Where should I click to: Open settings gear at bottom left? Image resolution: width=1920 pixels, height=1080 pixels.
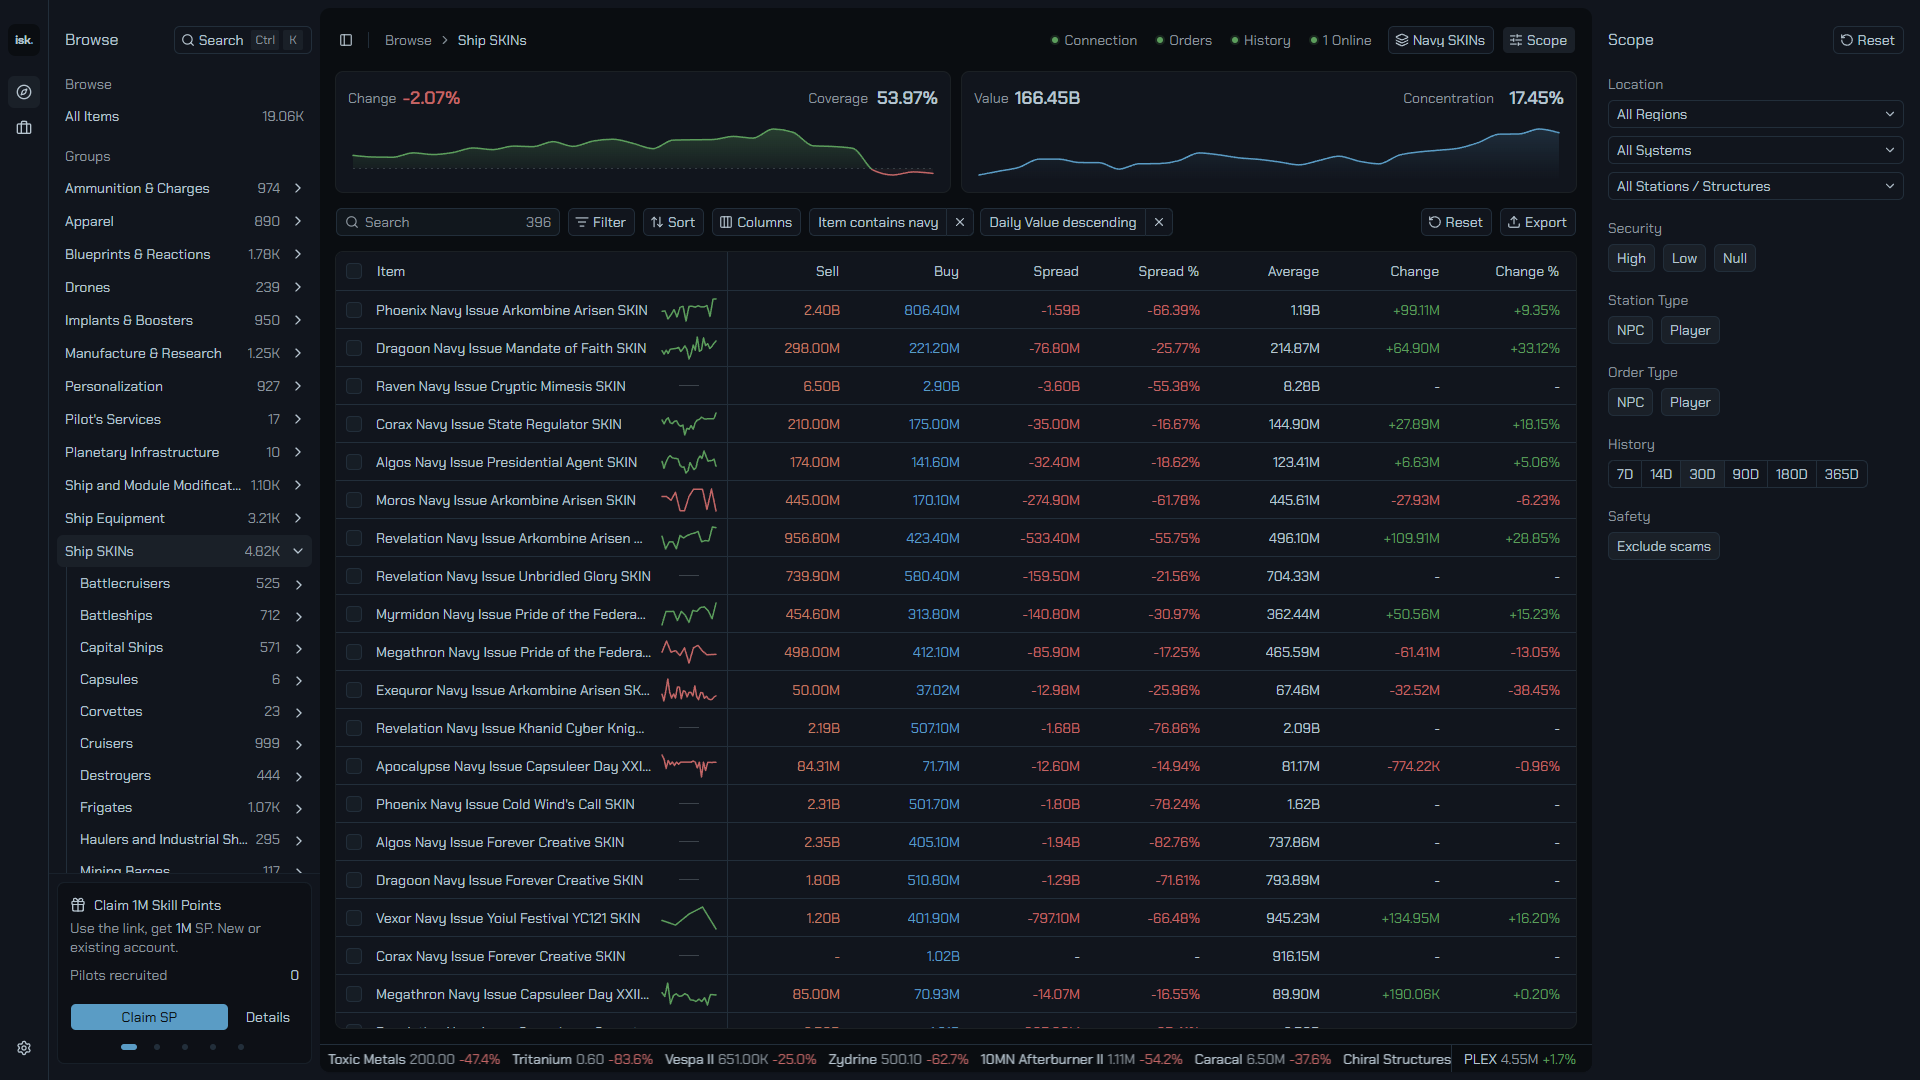tap(24, 1048)
